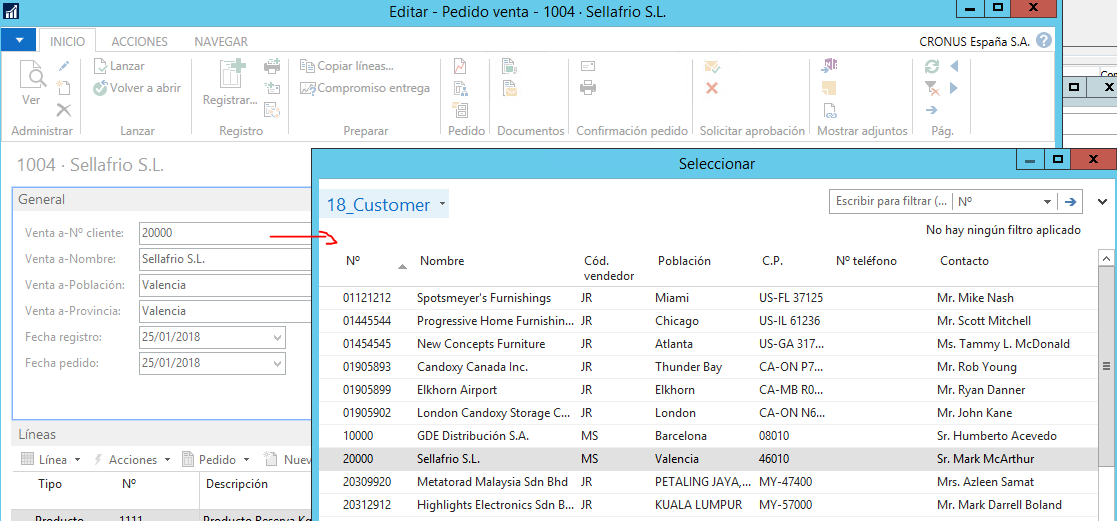Click the archive cabinet icon in Pedido group
The image size is (1117, 521).
pos(460,109)
